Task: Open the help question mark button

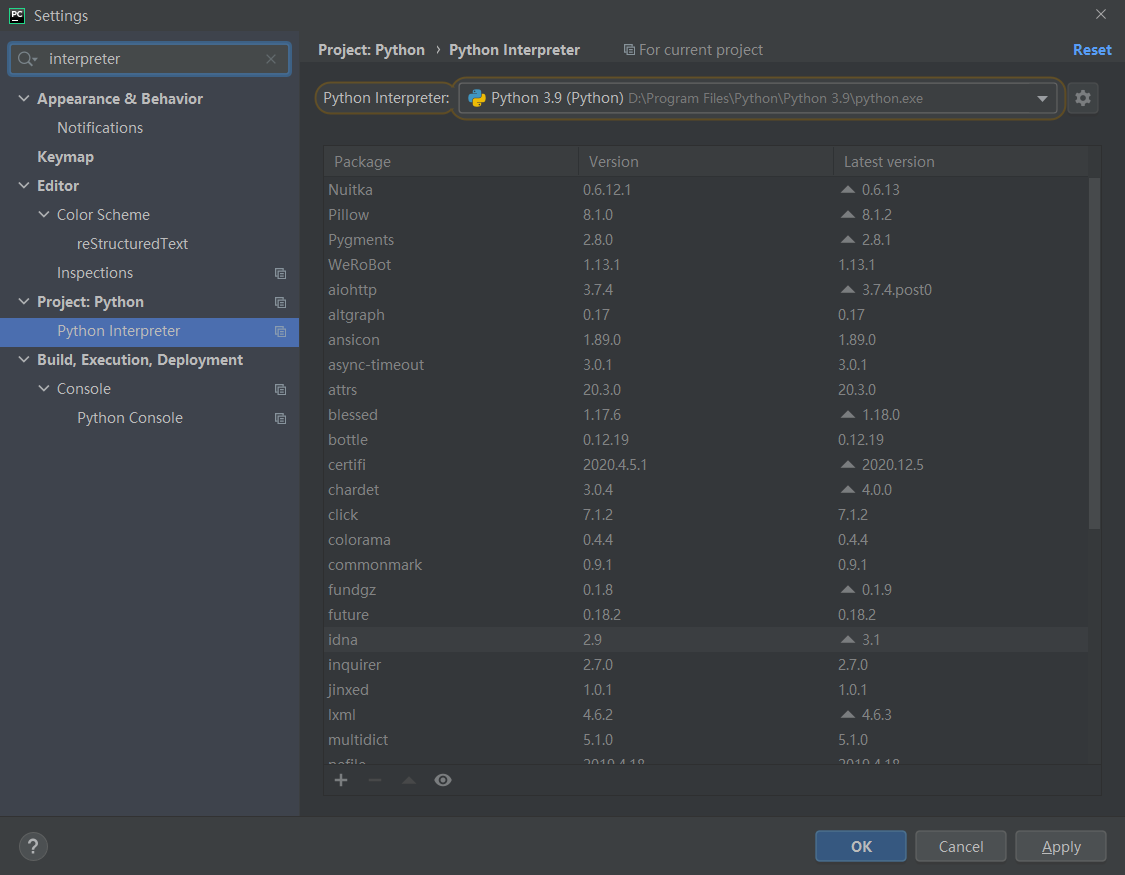Action: coord(33,846)
